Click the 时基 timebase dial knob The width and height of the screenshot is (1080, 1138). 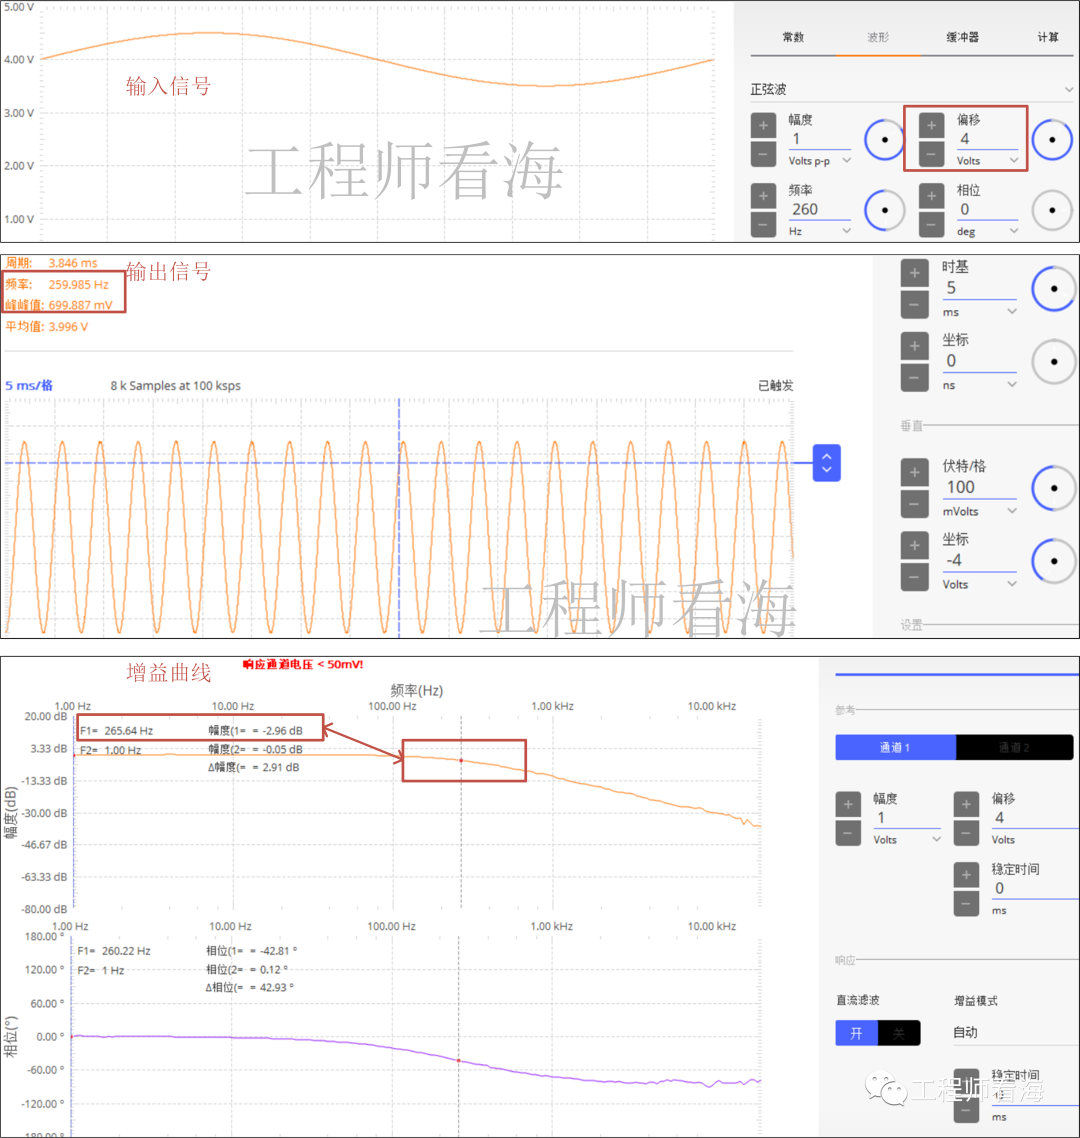(x=1053, y=288)
